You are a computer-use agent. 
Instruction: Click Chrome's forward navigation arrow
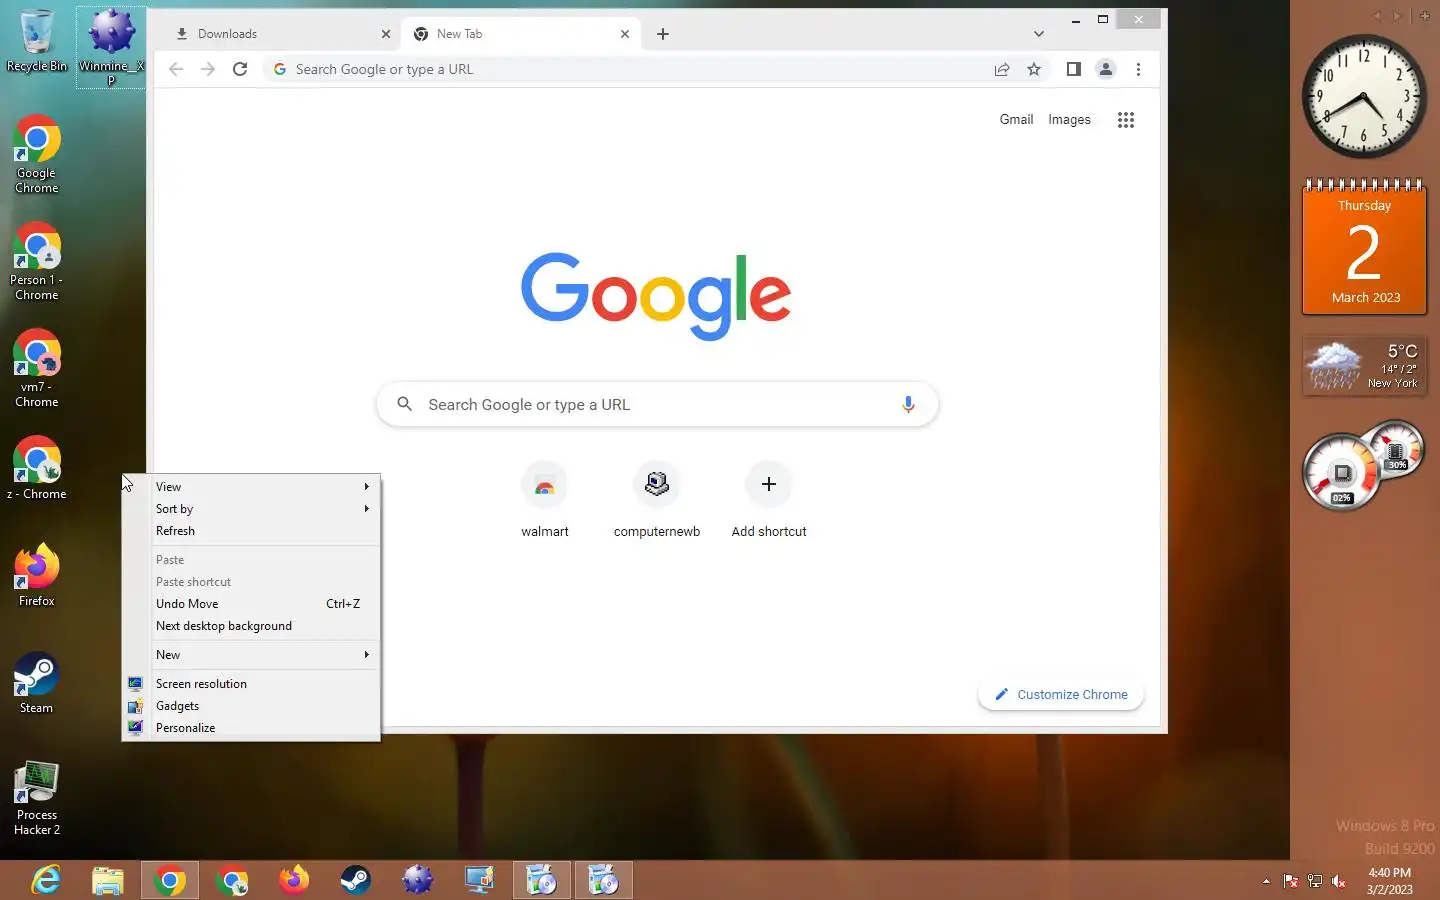208,69
